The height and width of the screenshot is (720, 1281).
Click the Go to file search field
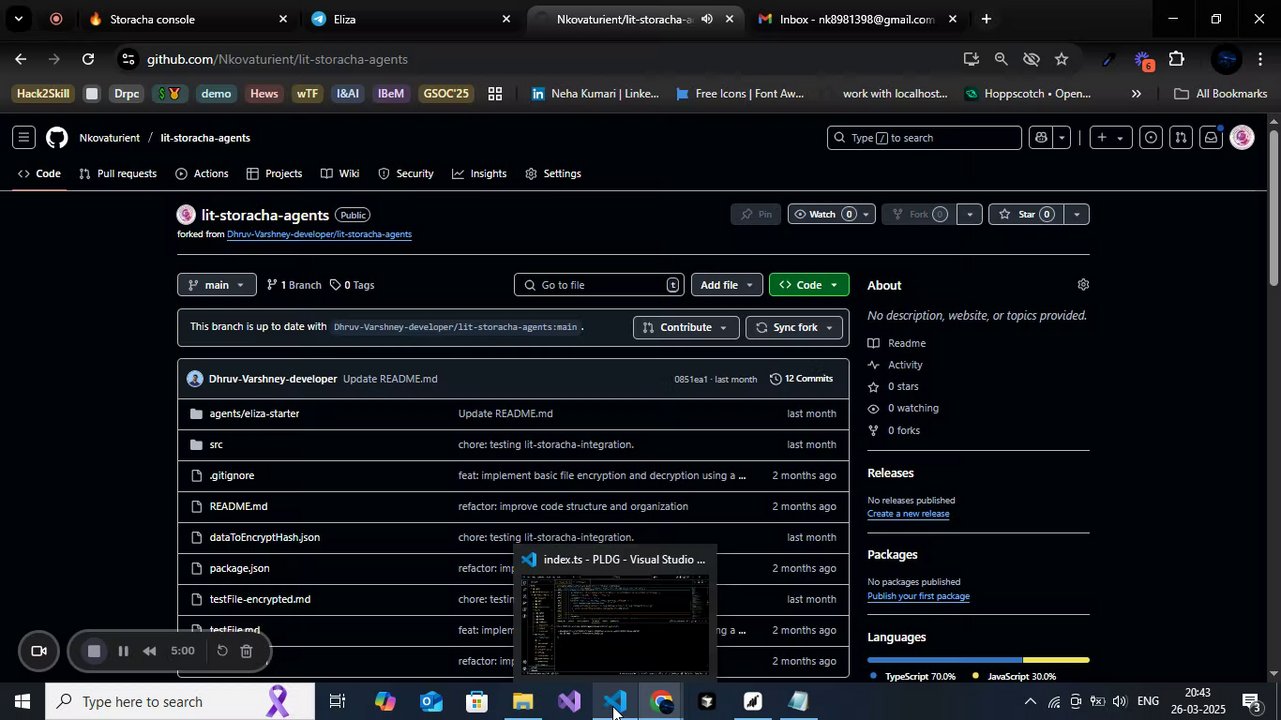(600, 285)
